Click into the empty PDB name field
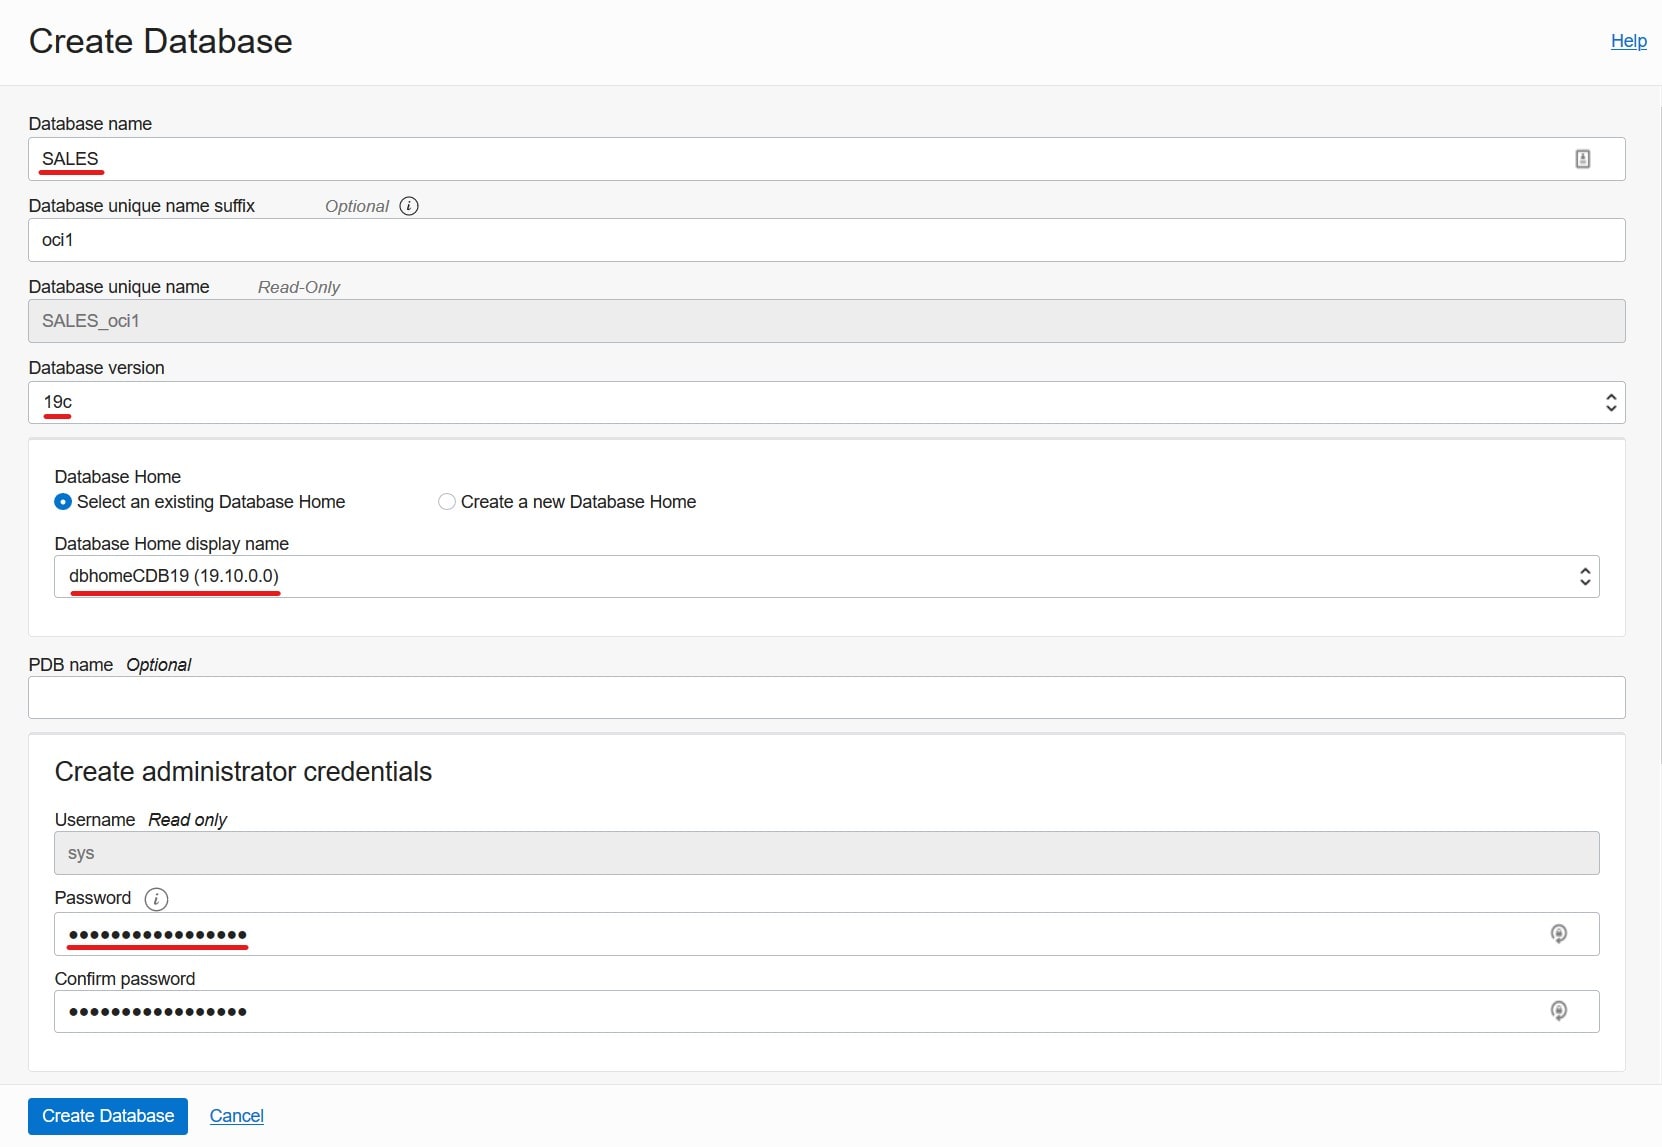 (800, 697)
